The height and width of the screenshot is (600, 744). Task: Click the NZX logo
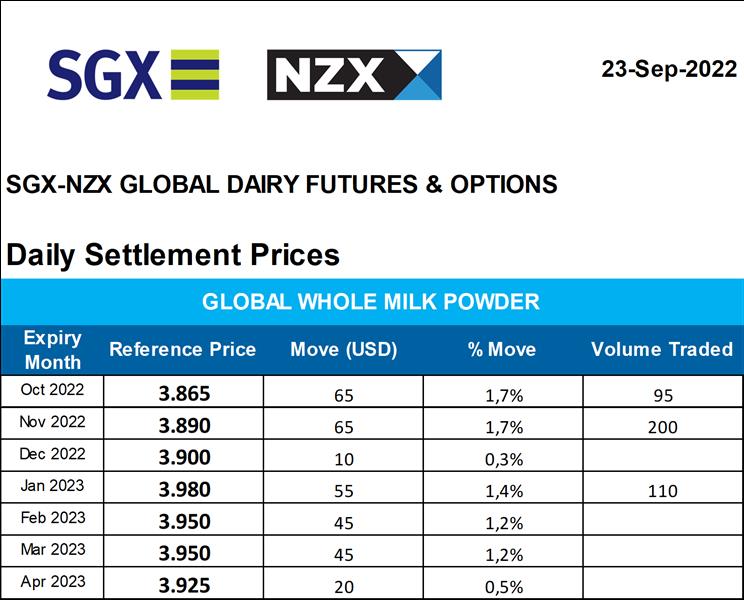[x=354, y=75]
